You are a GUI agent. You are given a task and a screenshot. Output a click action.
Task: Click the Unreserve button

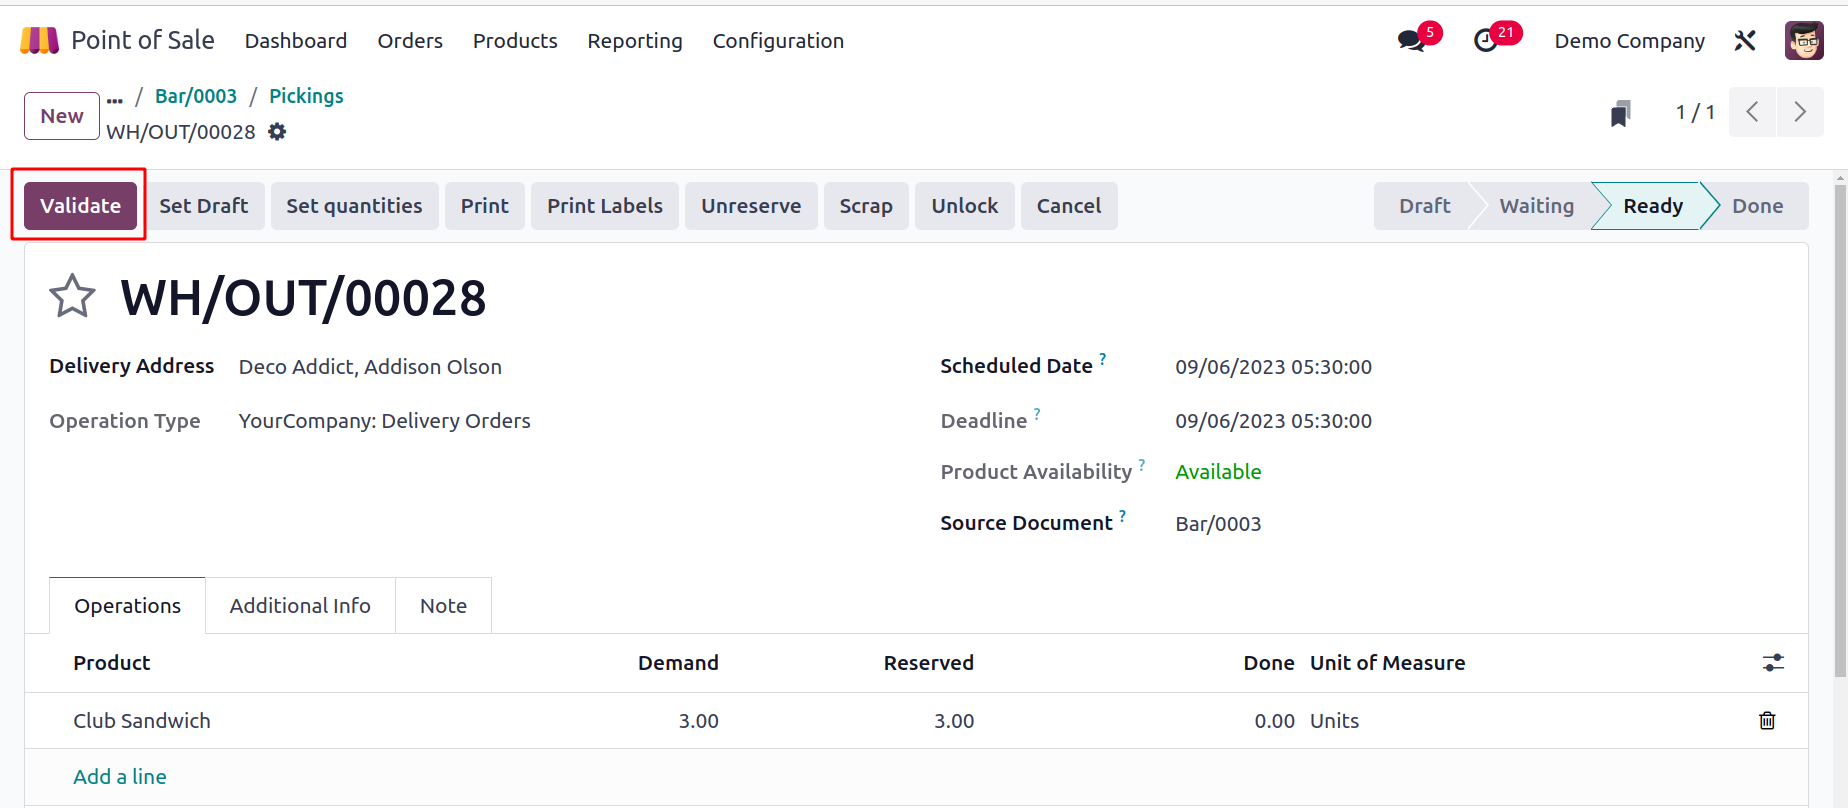point(751,206)
